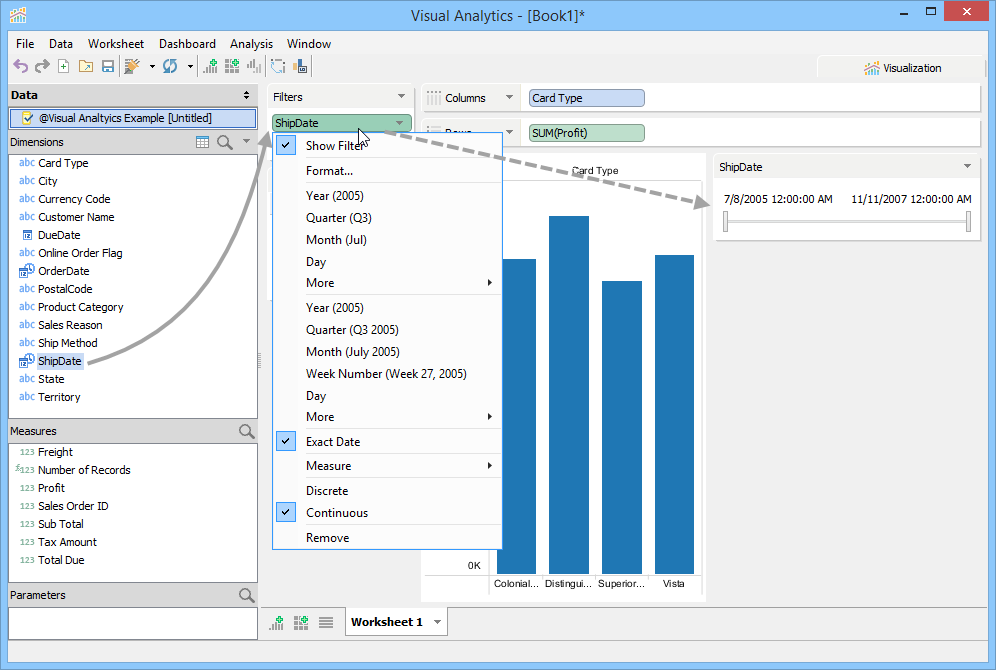Toggle Data pane up-down selector
The image size is (996, 670).
246,95
